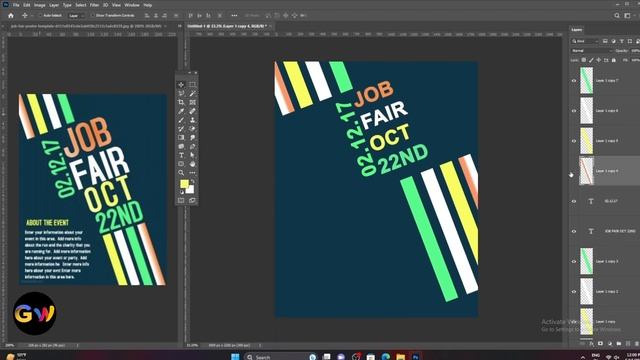Select the Rectangular Marquee tool
Screen dimensions: 640x360
[192, 84]
